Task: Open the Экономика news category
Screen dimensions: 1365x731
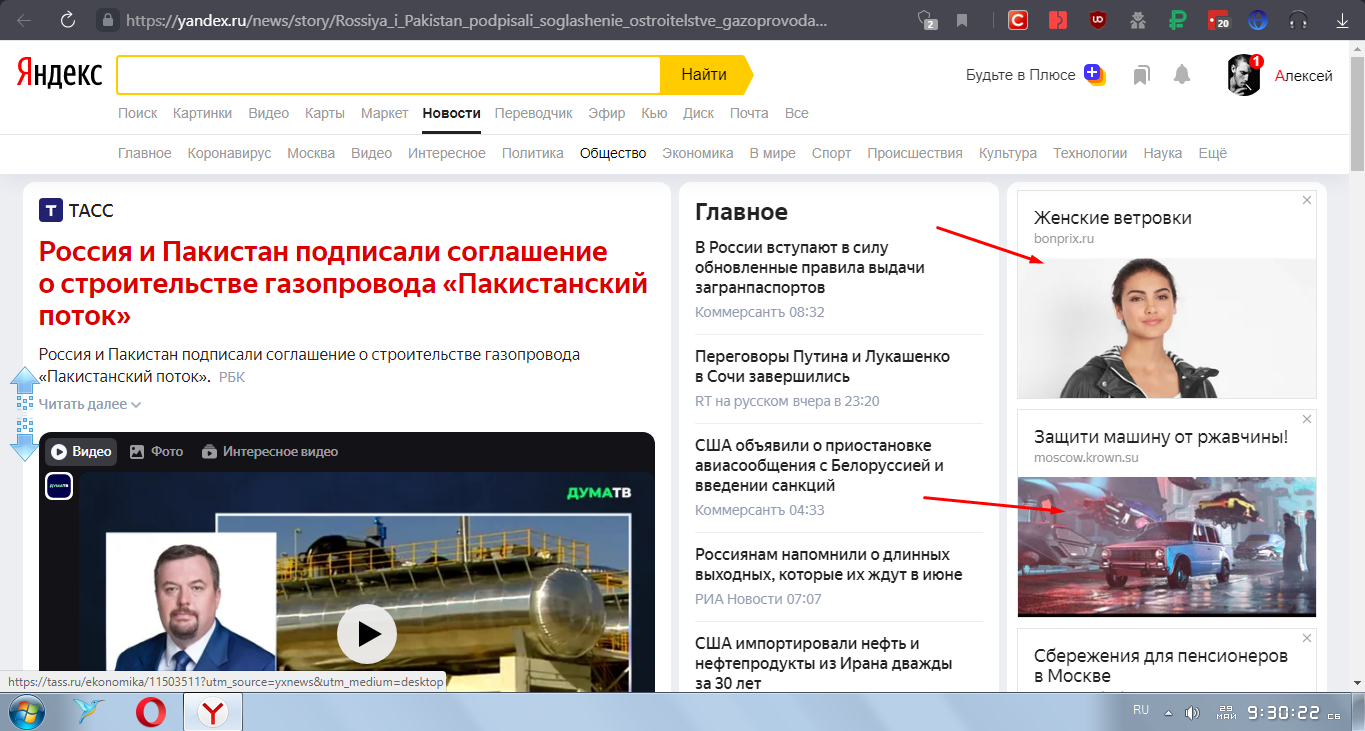Action: pyautogui.click(x=698, y=153)
